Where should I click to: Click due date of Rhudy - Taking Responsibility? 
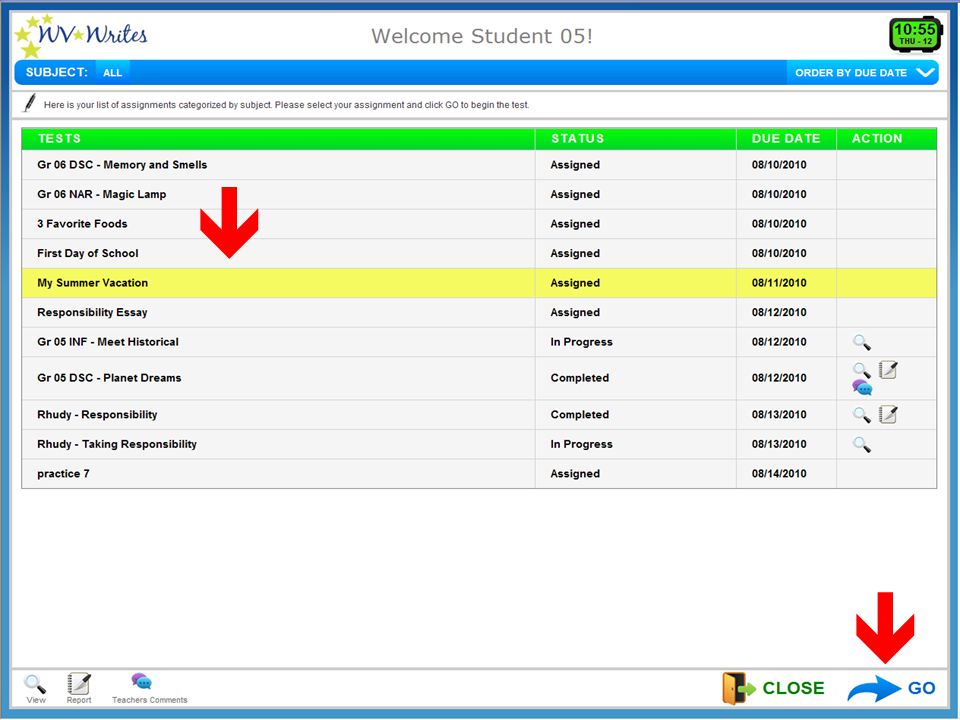pos(779,444)
